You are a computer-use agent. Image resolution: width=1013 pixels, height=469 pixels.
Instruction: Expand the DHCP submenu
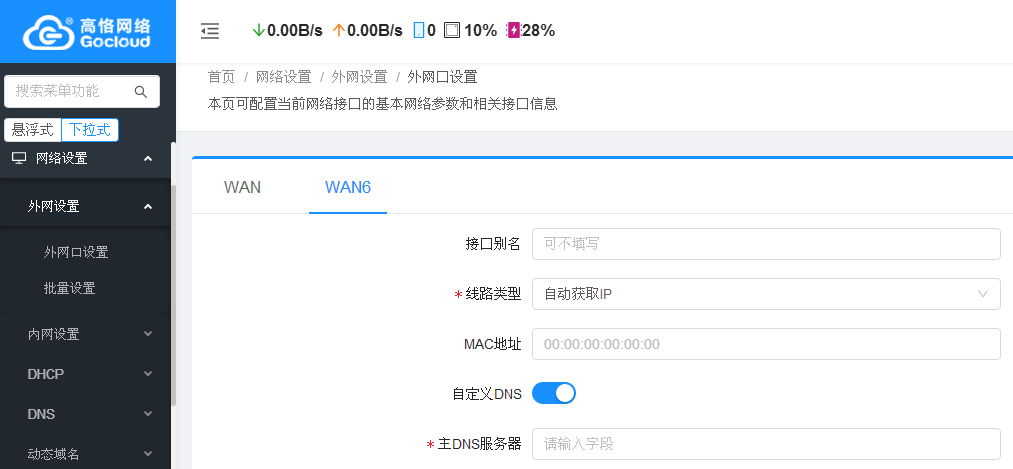pyautogui.click(x=87, y=374)
